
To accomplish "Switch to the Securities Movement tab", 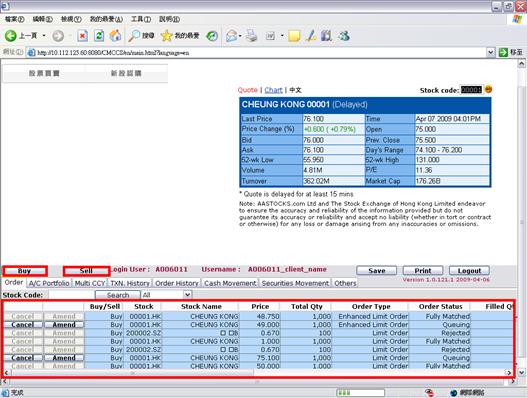I will [x=295, y=283].
